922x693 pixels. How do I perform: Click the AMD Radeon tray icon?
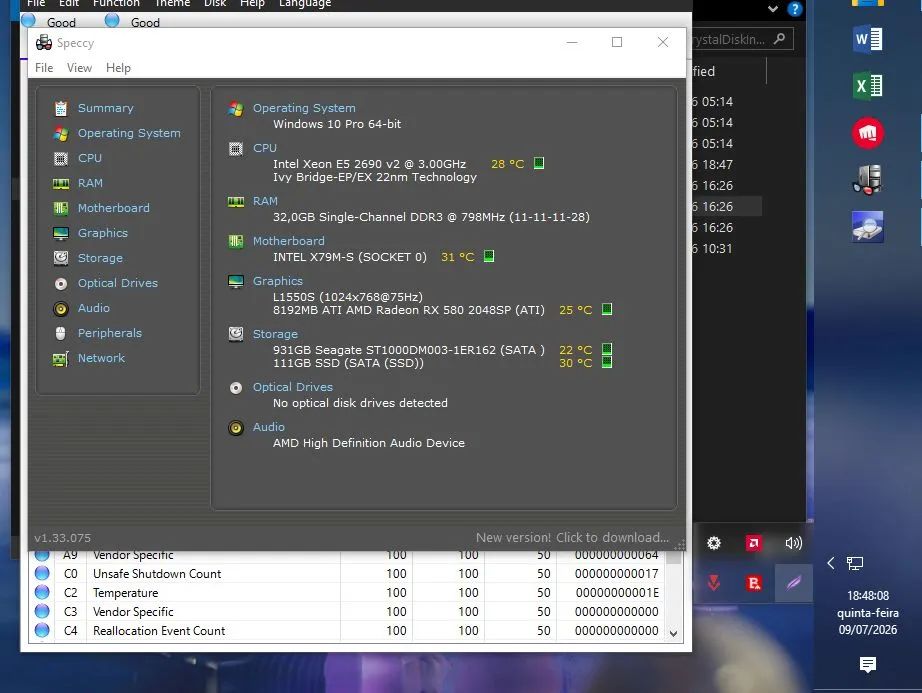pos(753,543)
